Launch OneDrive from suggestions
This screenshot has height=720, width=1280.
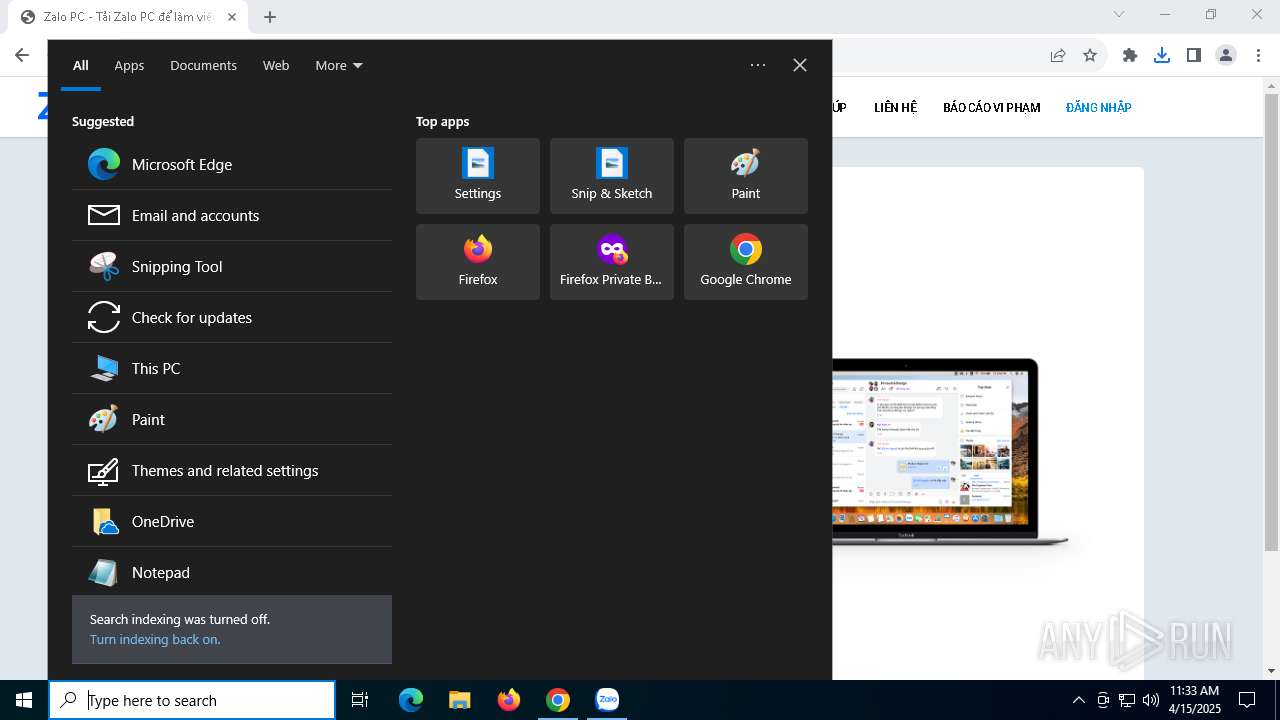pyautogui.click(x=232, y=521)
